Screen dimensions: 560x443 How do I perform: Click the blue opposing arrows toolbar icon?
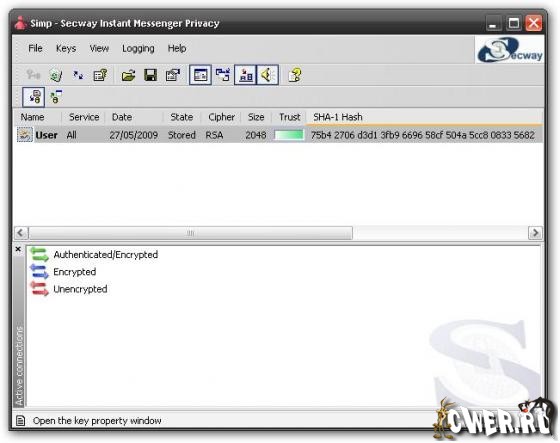coord(78,75)
